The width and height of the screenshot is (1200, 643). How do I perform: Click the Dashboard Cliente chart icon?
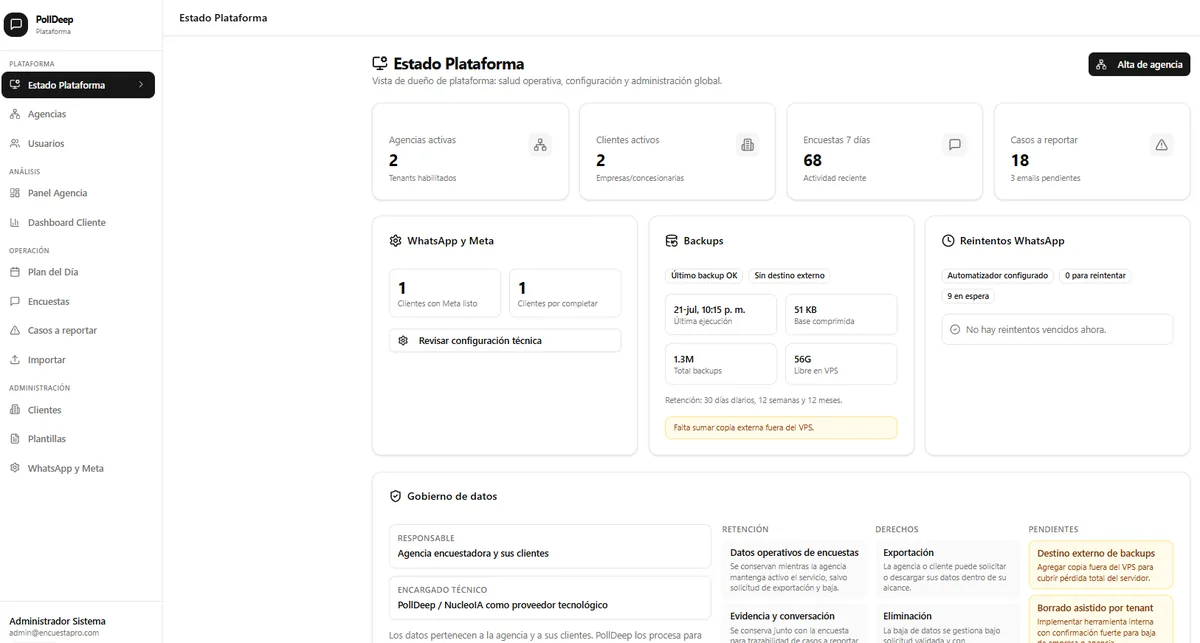[x=15, y=223]
